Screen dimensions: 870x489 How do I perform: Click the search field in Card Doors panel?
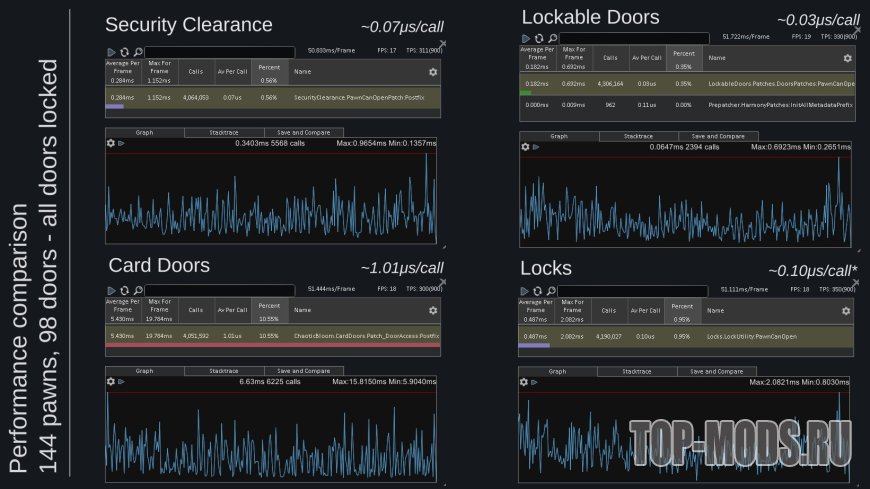(x=220, y=290)
